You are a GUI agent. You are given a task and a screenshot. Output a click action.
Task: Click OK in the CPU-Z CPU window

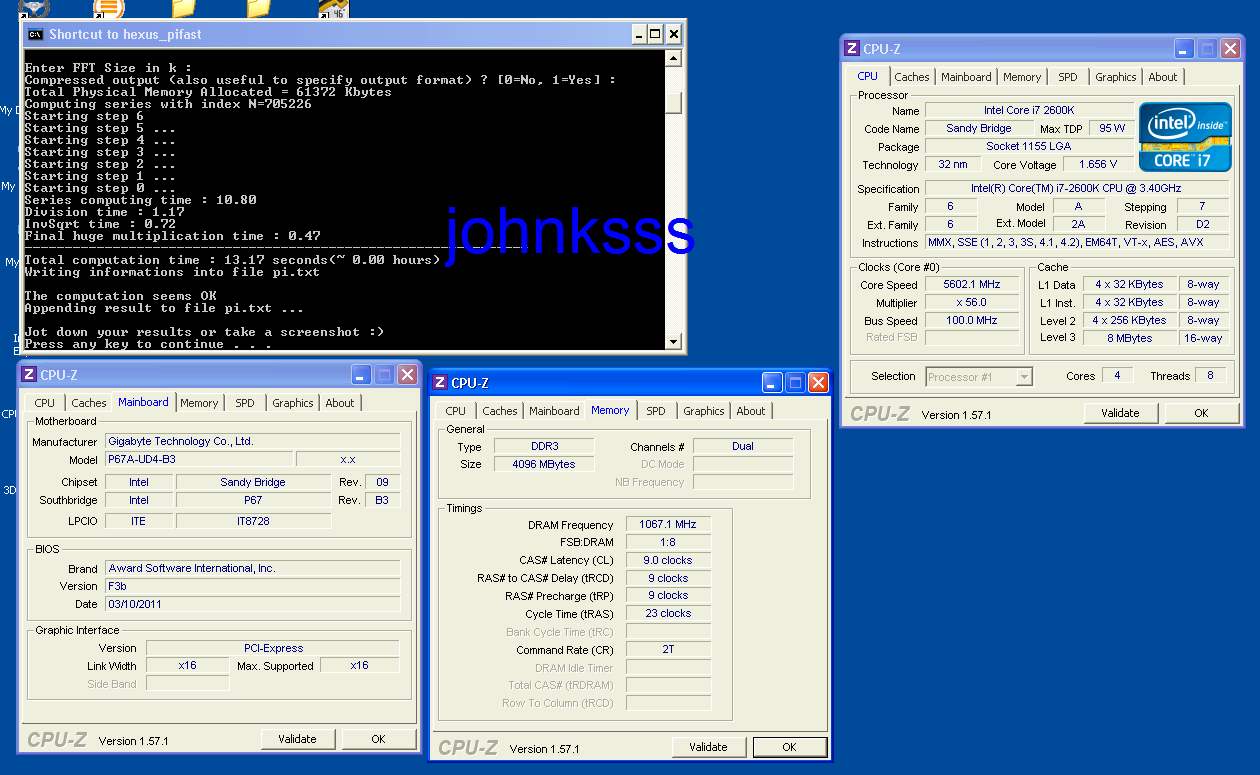[1201, 413]
